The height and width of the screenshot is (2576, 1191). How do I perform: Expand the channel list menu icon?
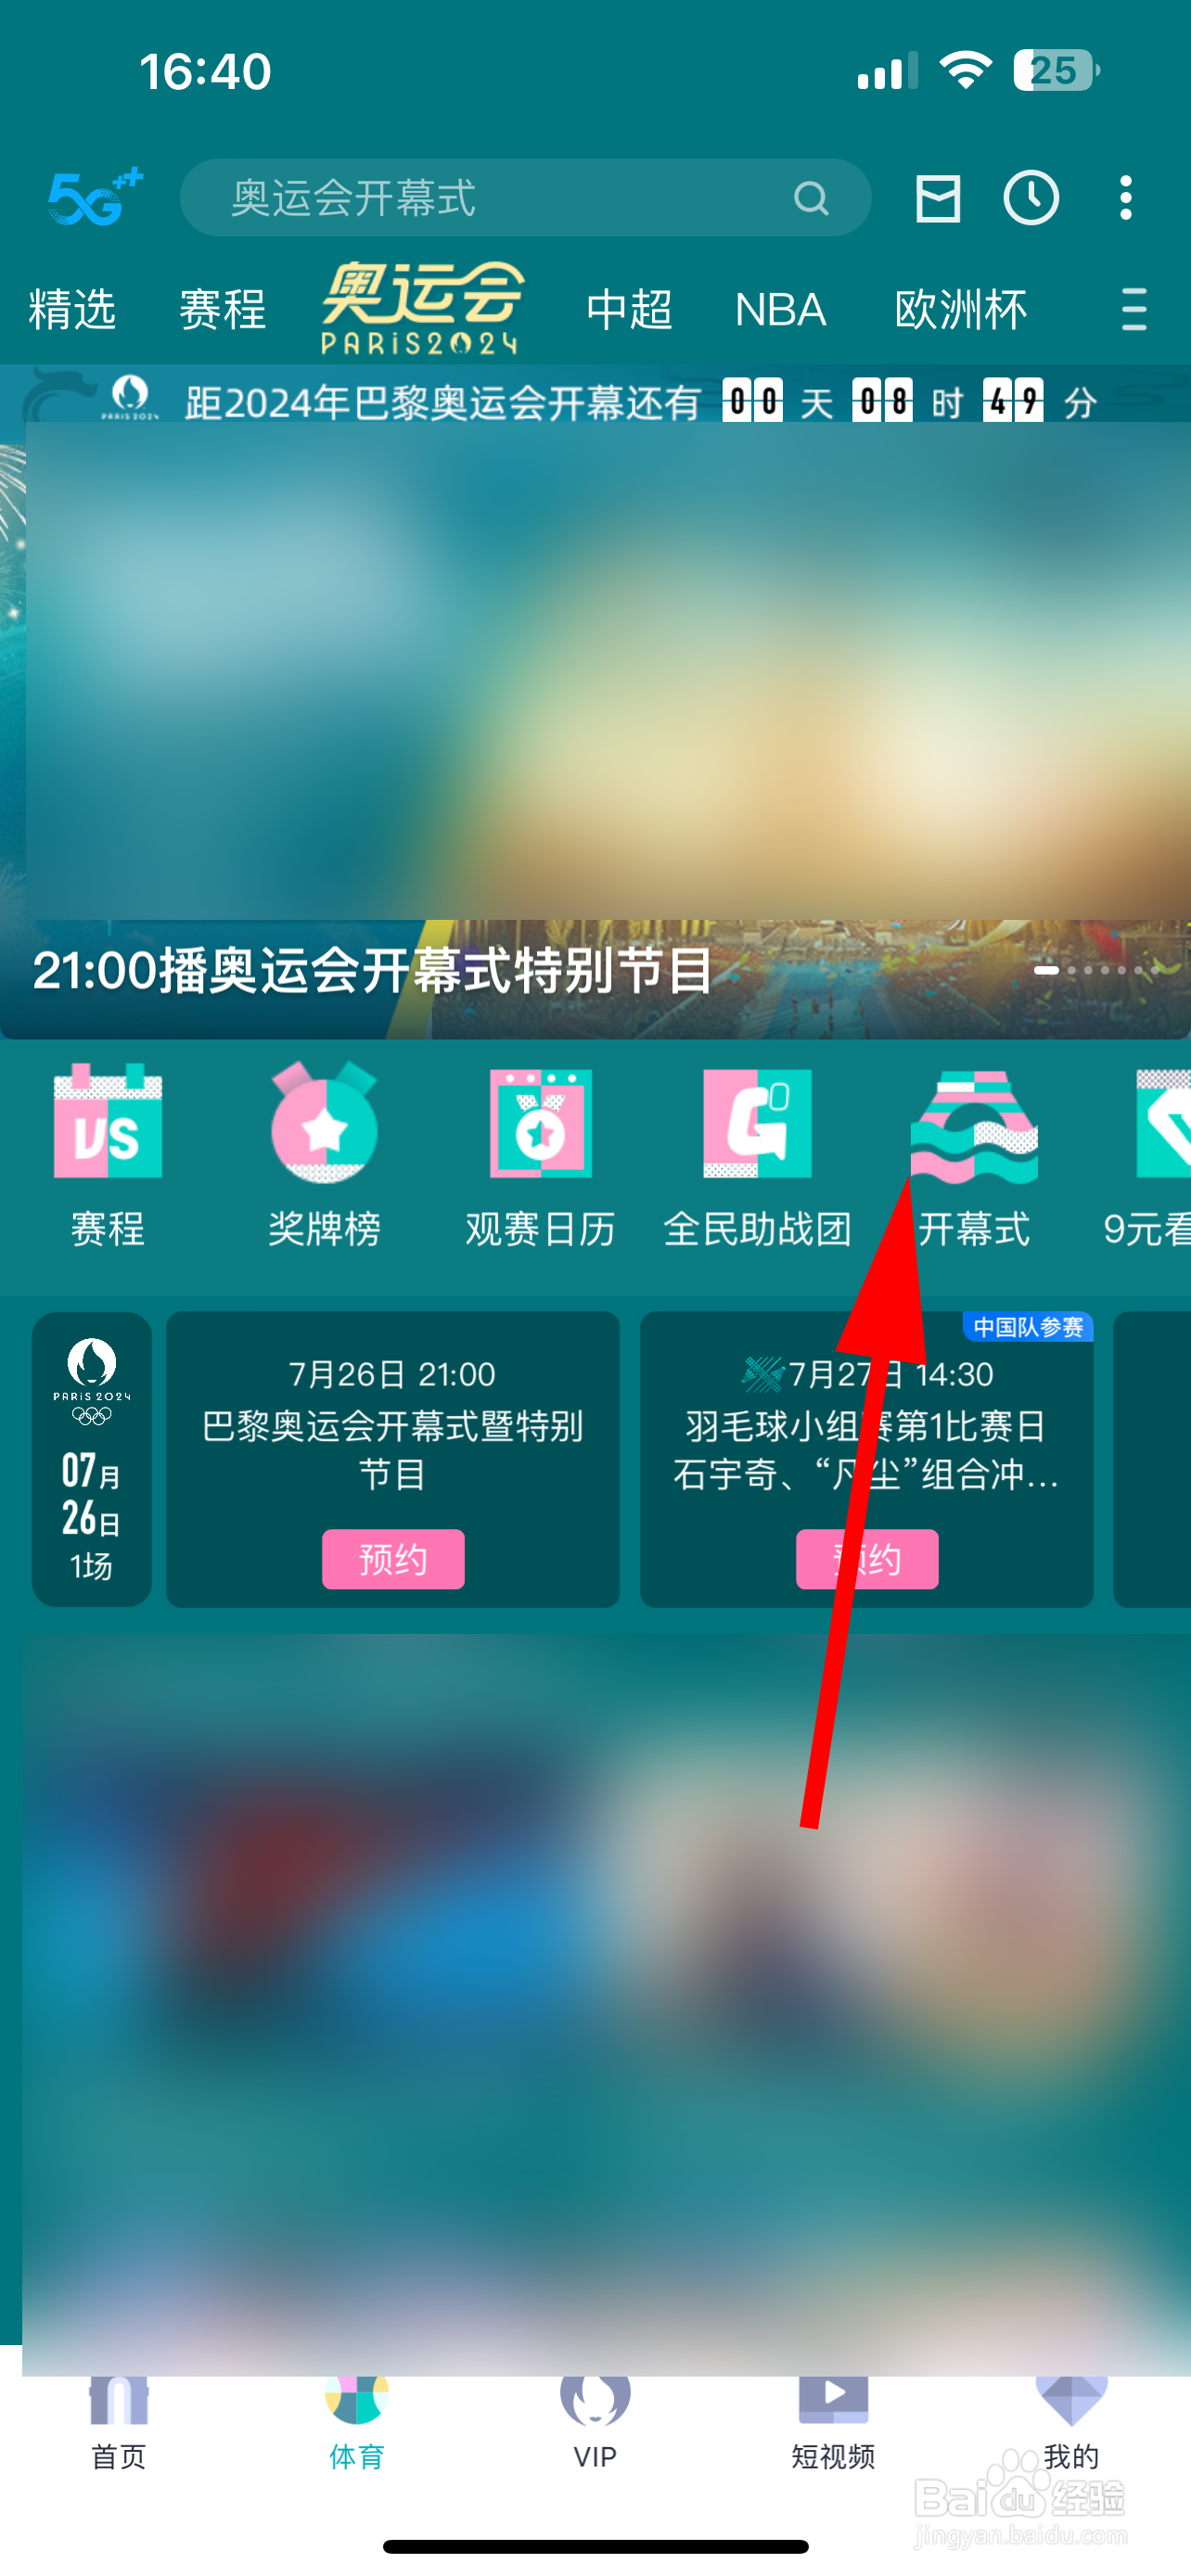(x=1134, y=309)
